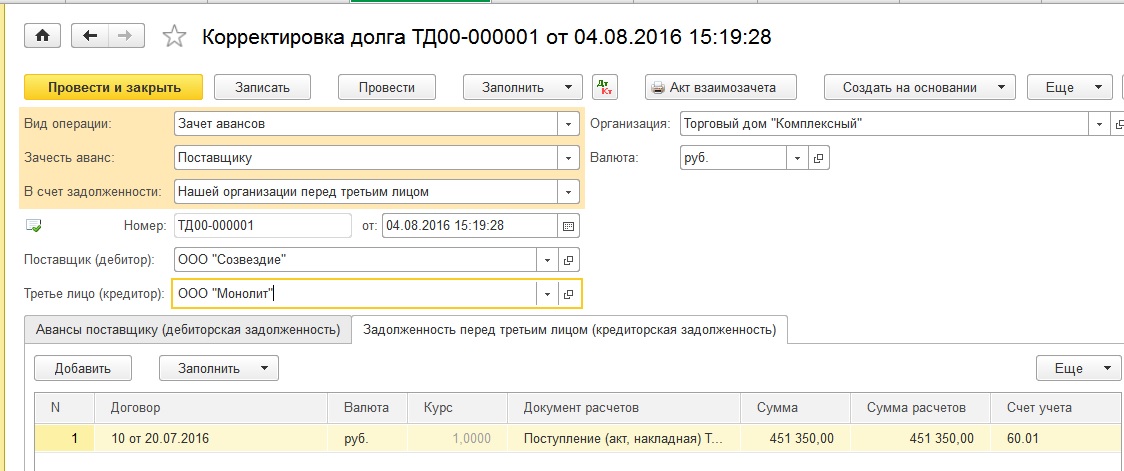This screenshot has height=471, width=1124.
Task: Click Добавить to add a row
Action: [82, 368]
